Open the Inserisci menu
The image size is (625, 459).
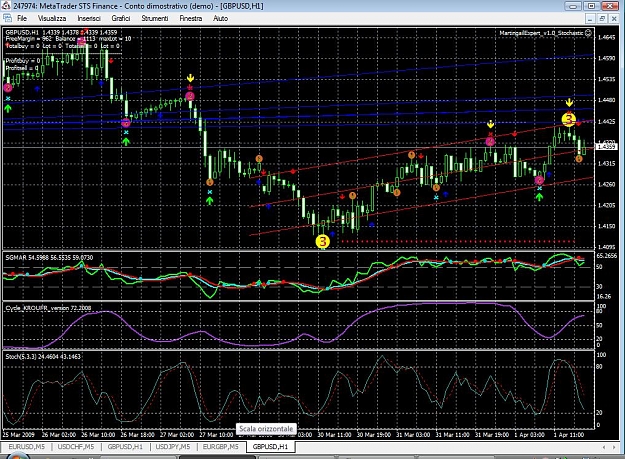coord(89,18)
